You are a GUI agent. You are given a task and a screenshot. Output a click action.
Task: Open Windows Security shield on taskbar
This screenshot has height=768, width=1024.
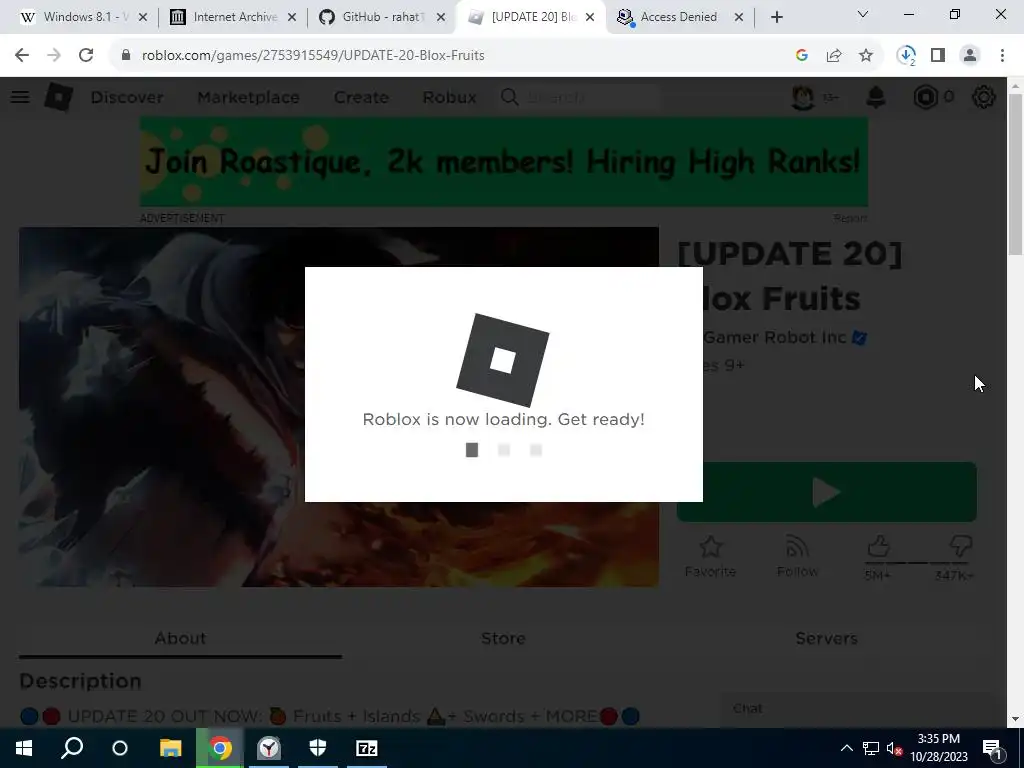(317, 748)
